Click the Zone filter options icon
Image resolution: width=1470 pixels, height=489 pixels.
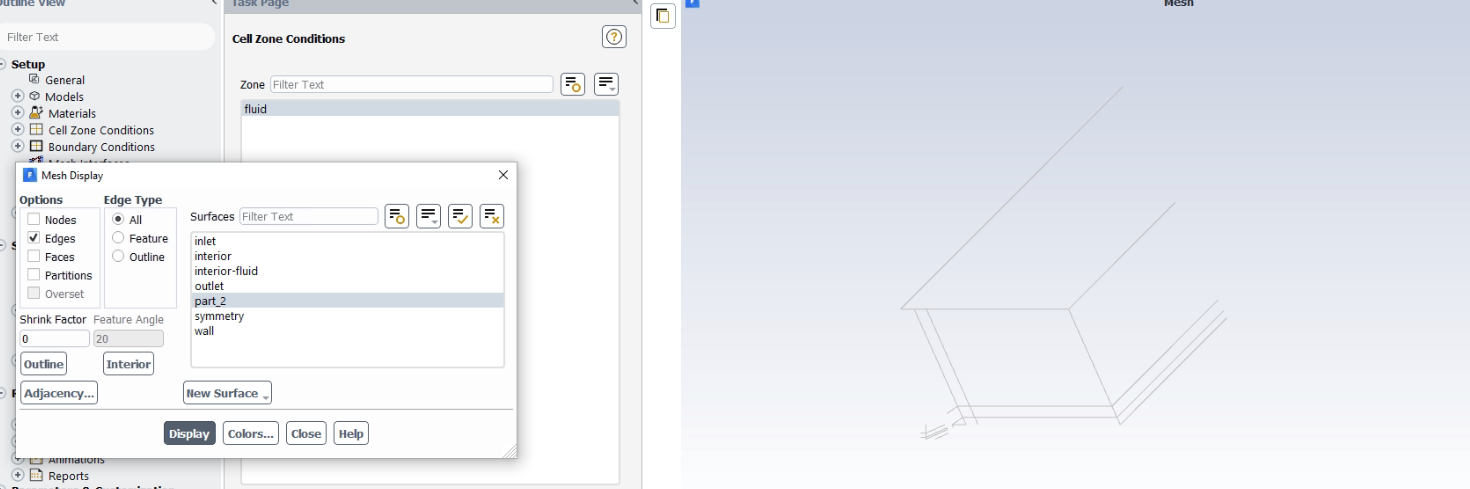point(572,84)
